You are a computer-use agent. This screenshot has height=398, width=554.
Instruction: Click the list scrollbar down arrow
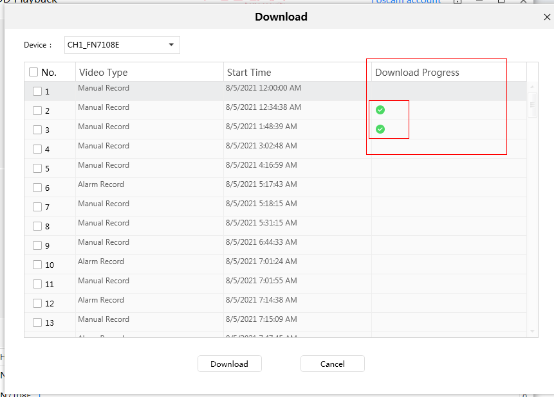(x=532, y=331)
